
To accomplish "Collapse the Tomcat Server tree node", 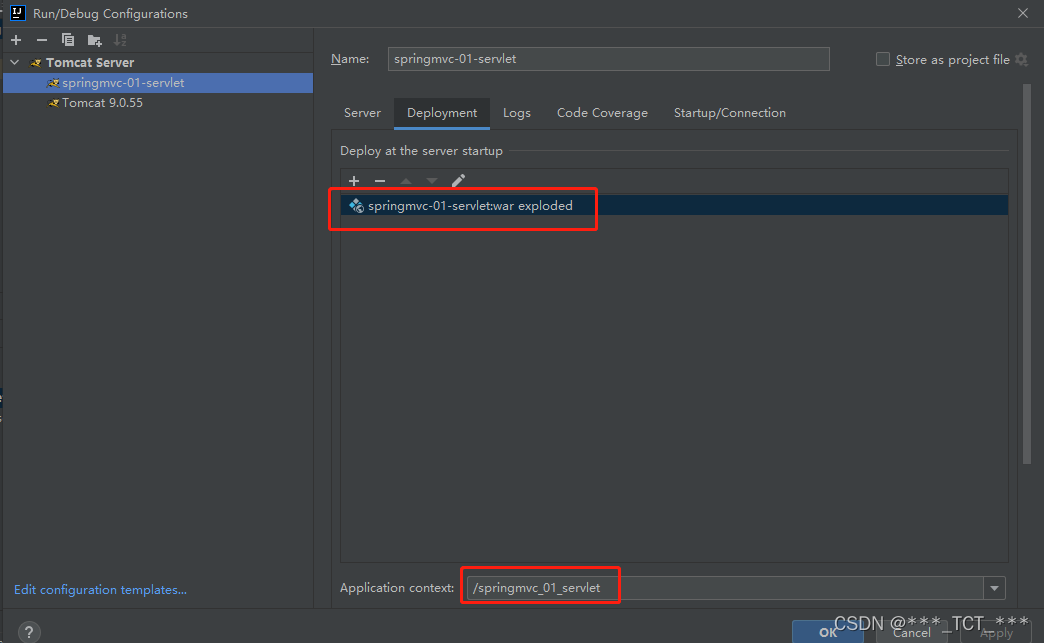I will click(15, 63).
